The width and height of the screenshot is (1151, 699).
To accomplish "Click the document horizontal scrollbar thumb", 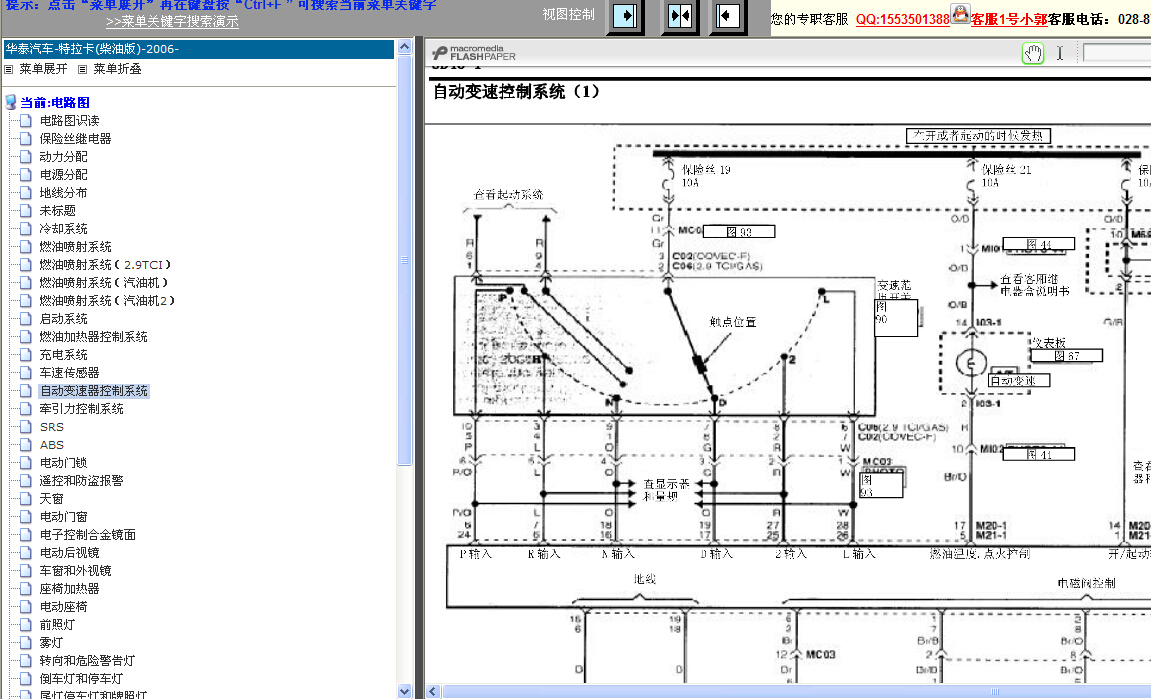I will point(796,691).
